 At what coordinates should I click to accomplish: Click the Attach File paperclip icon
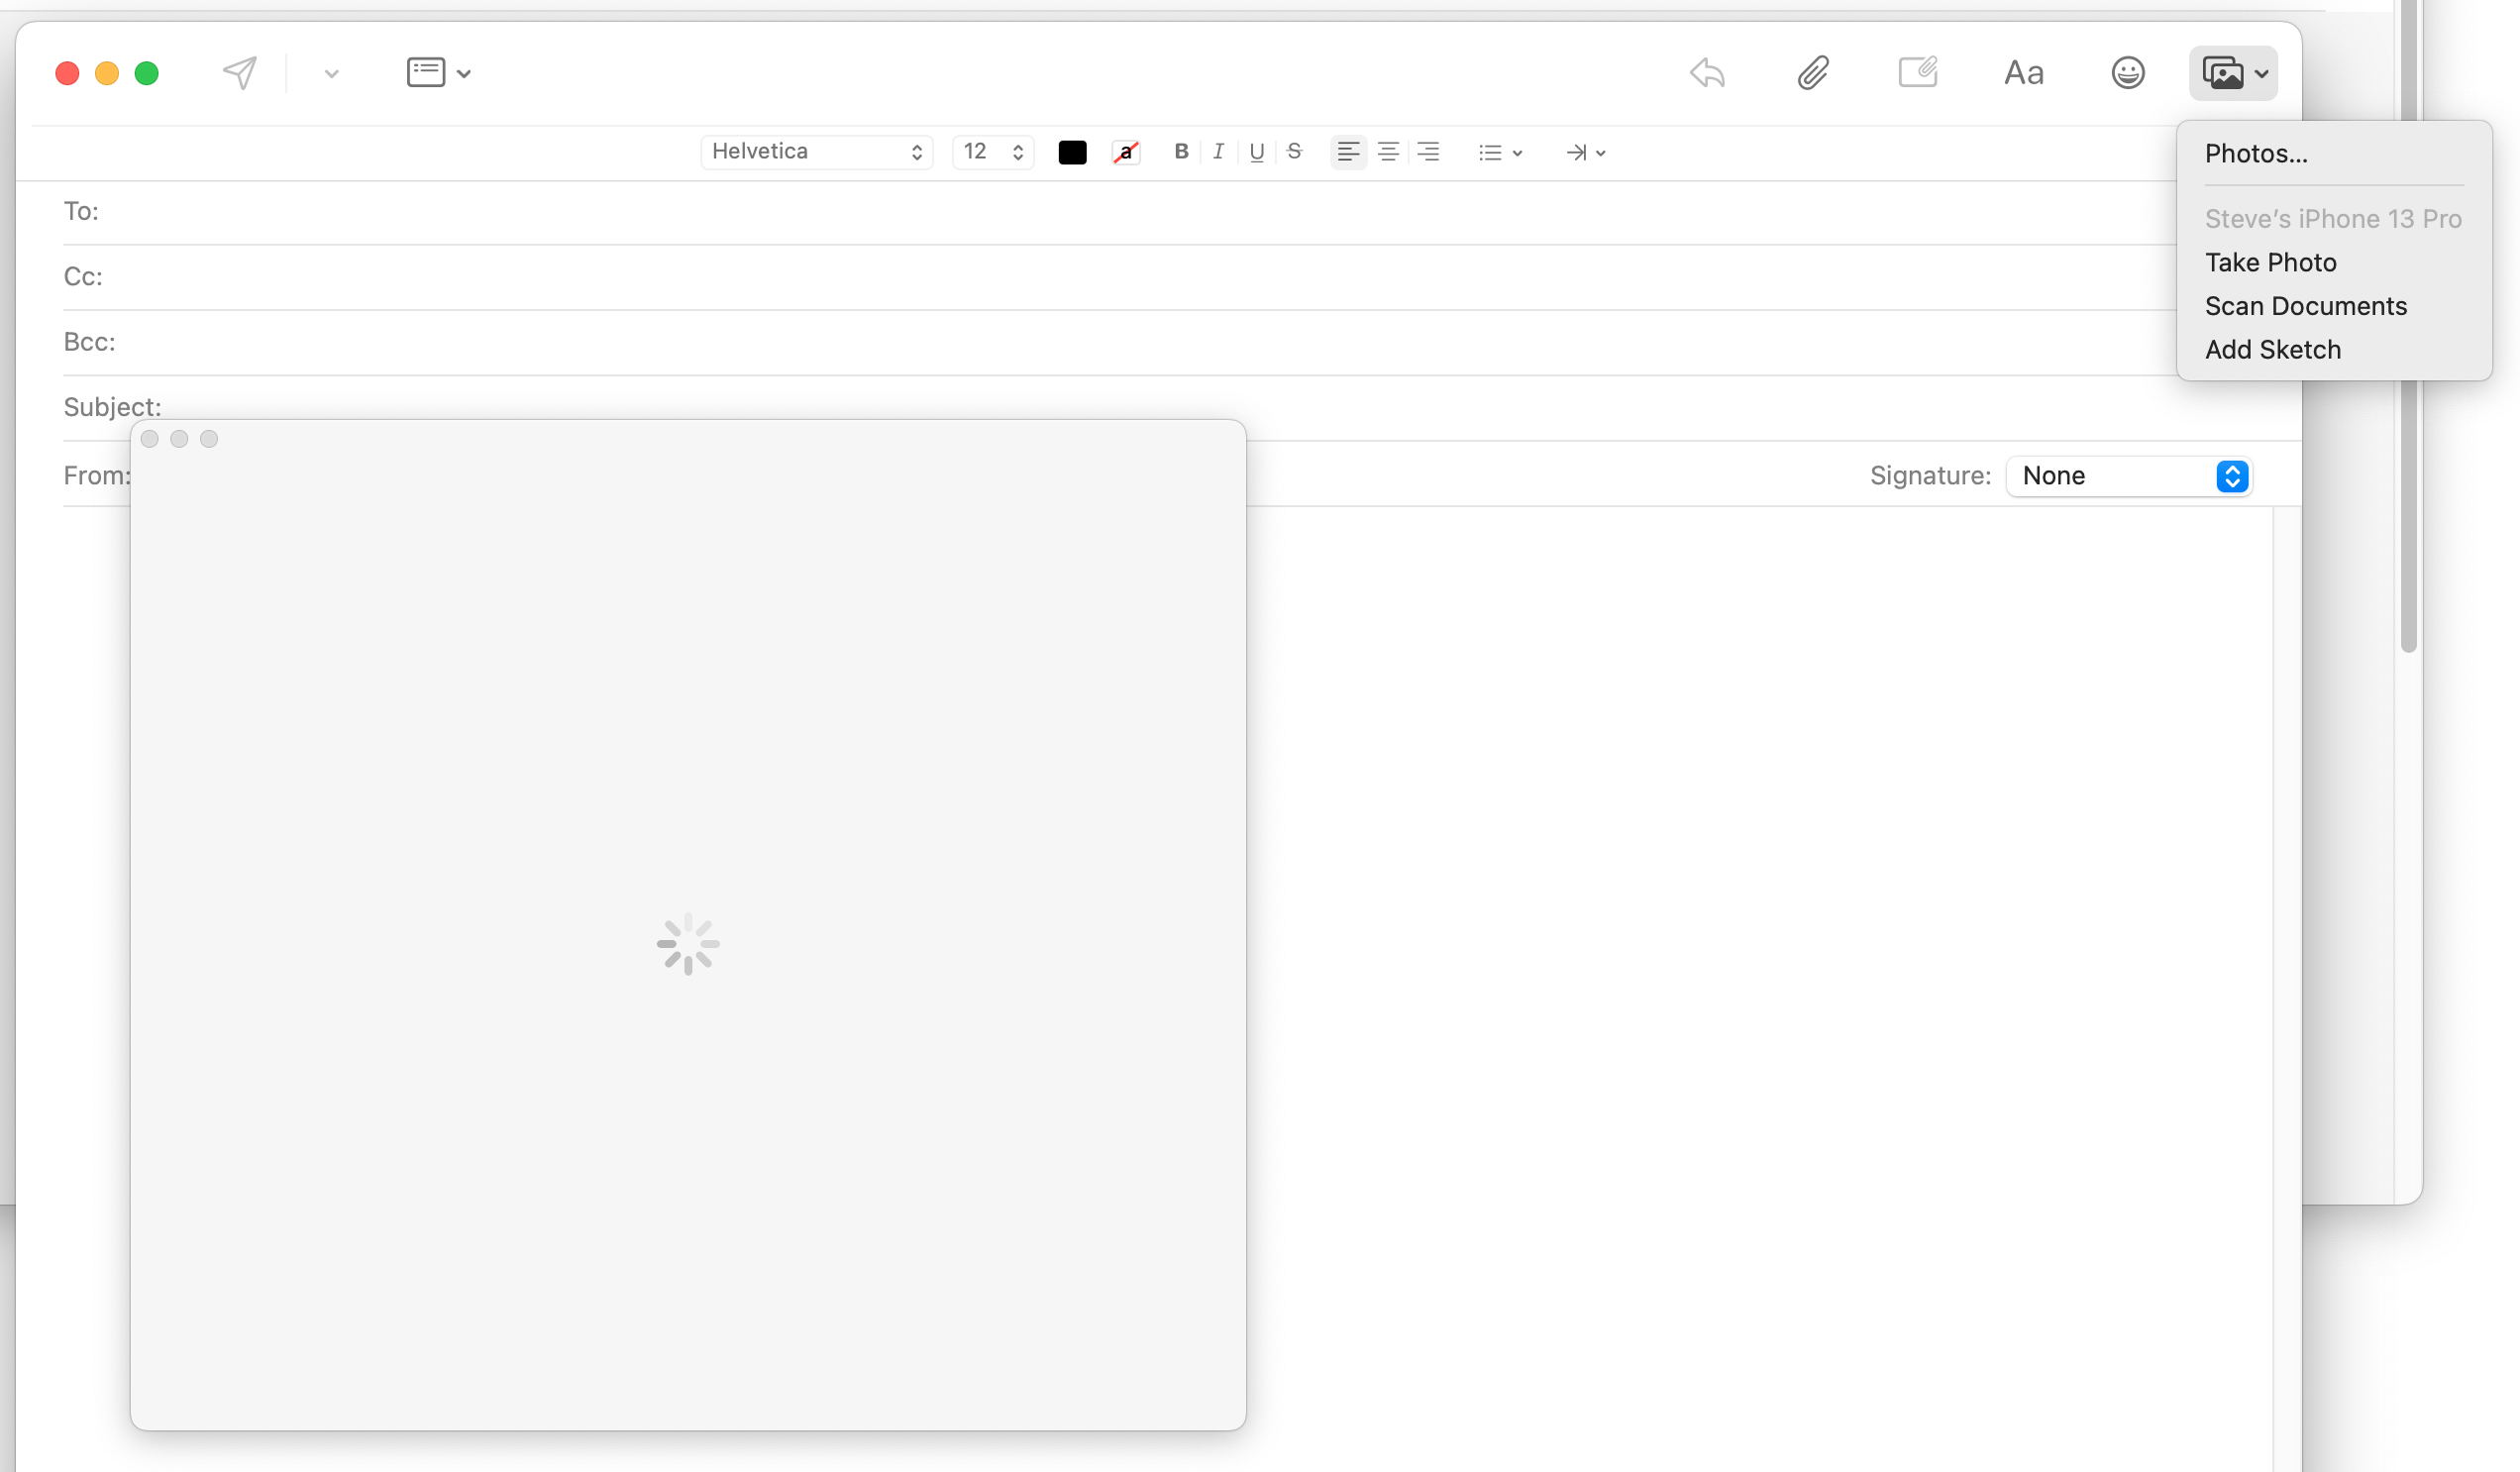point(1814,72)
